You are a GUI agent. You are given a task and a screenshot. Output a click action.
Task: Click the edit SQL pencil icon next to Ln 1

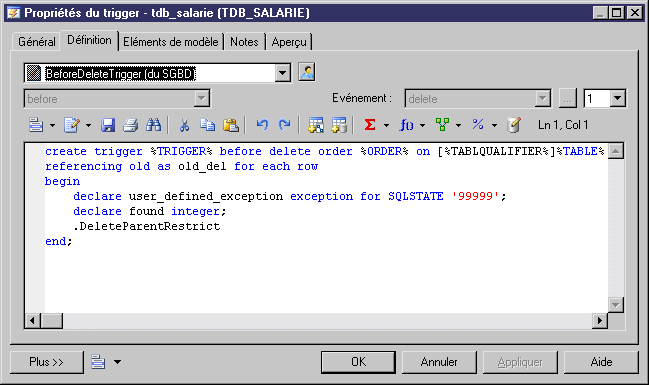514,125
